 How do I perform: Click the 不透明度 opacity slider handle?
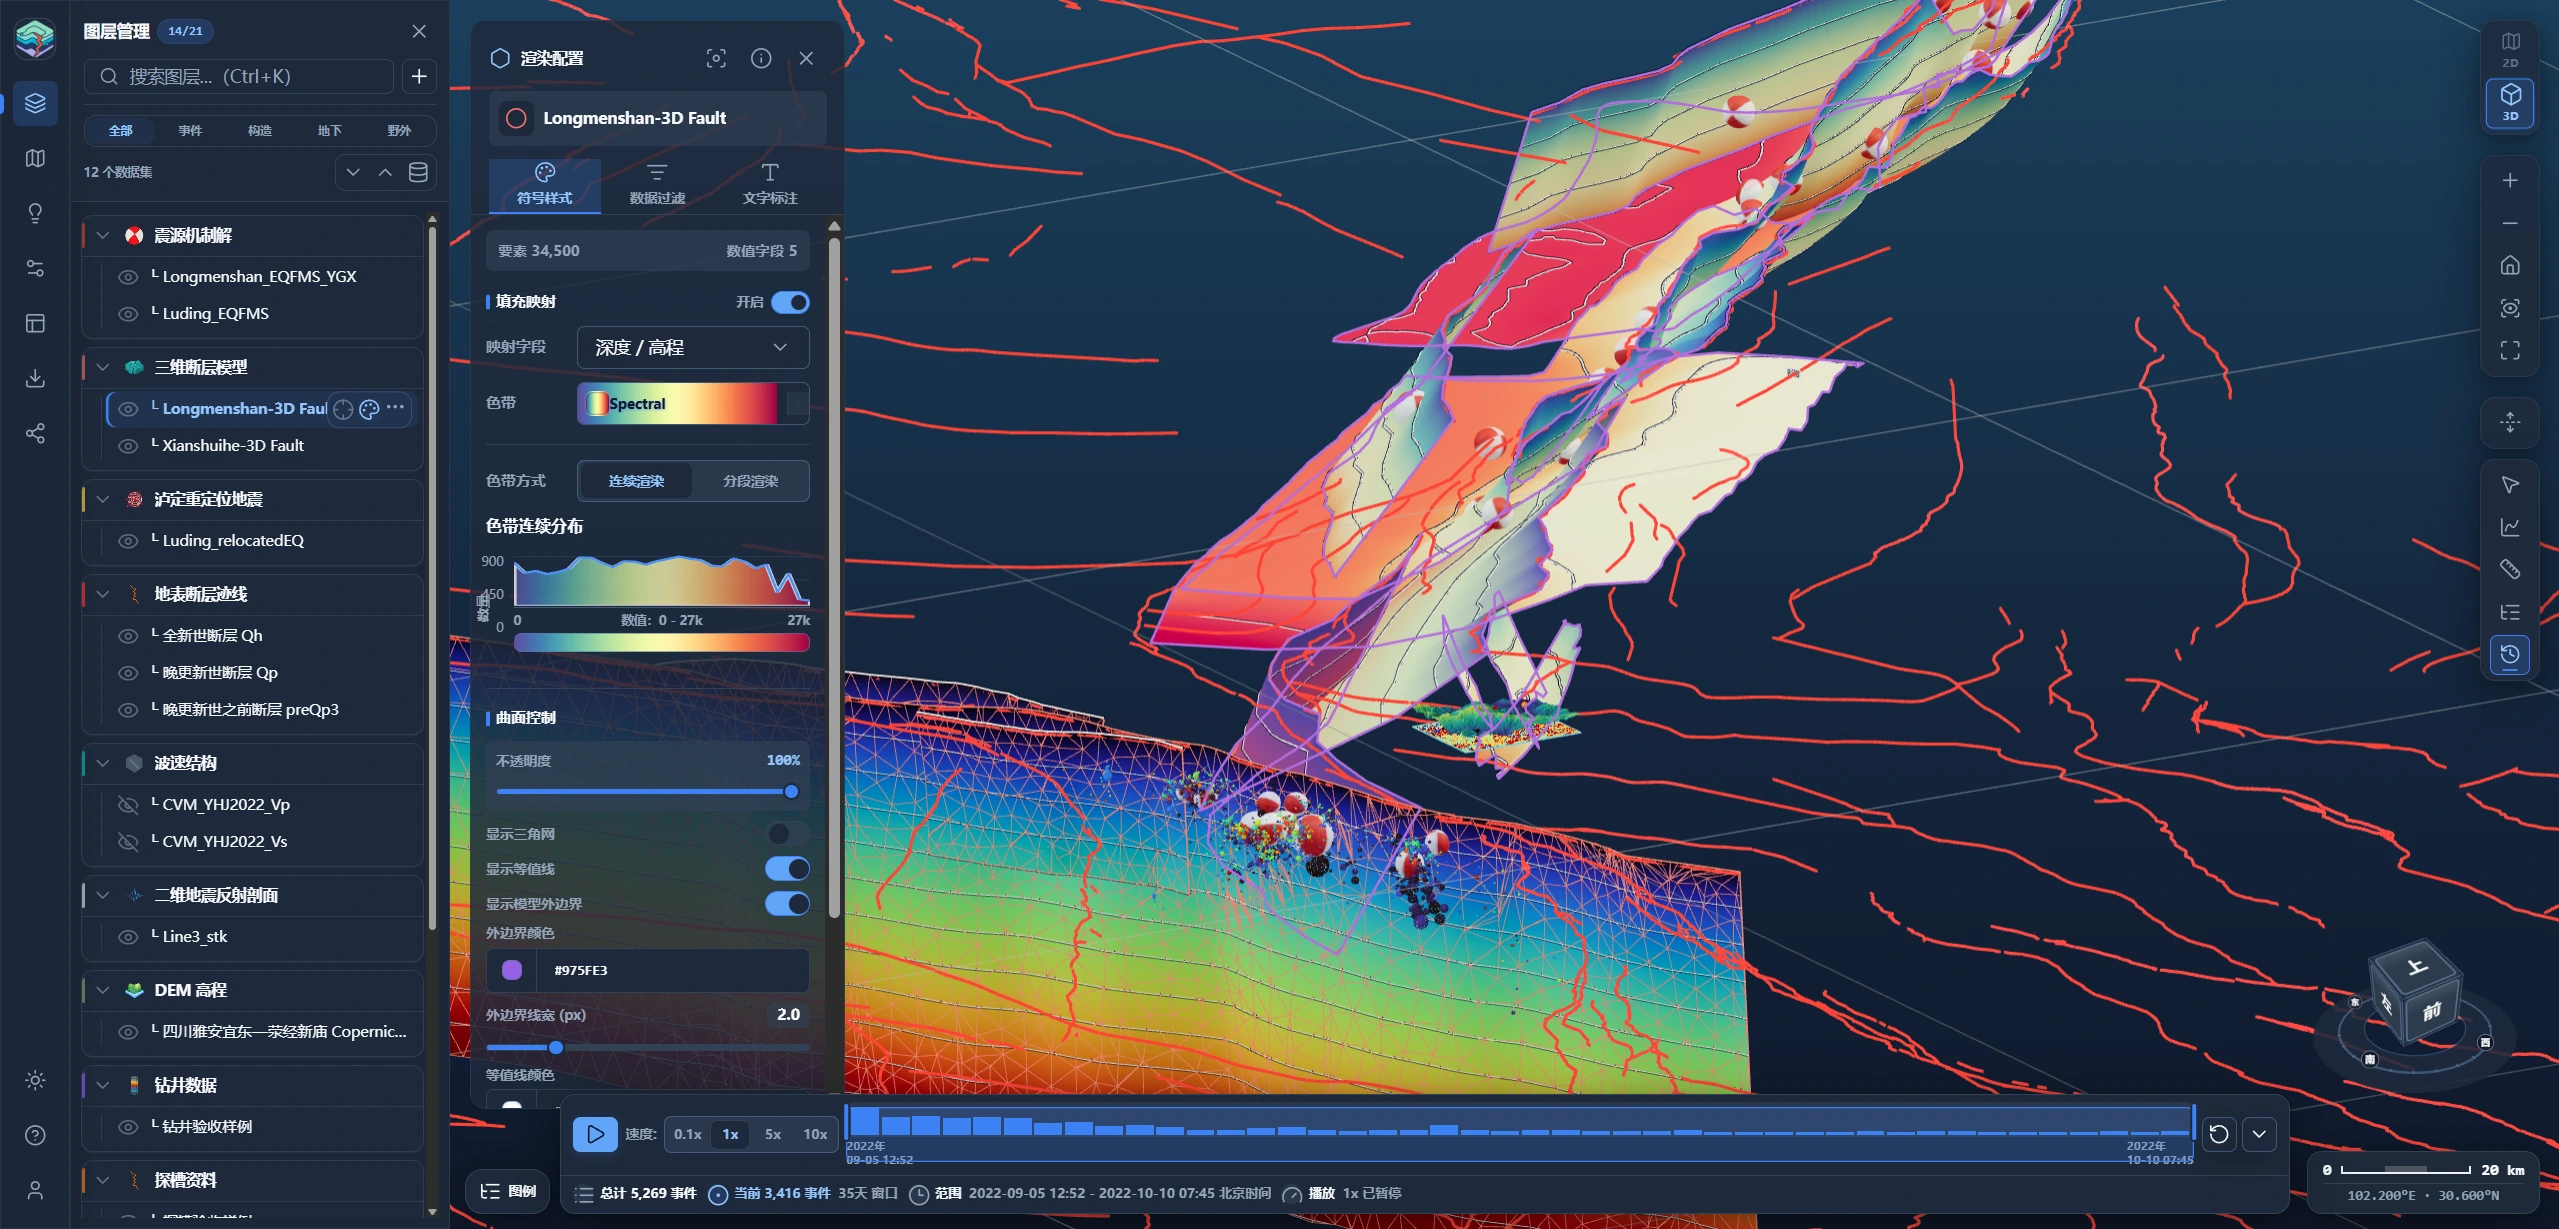tap(791, 792)
